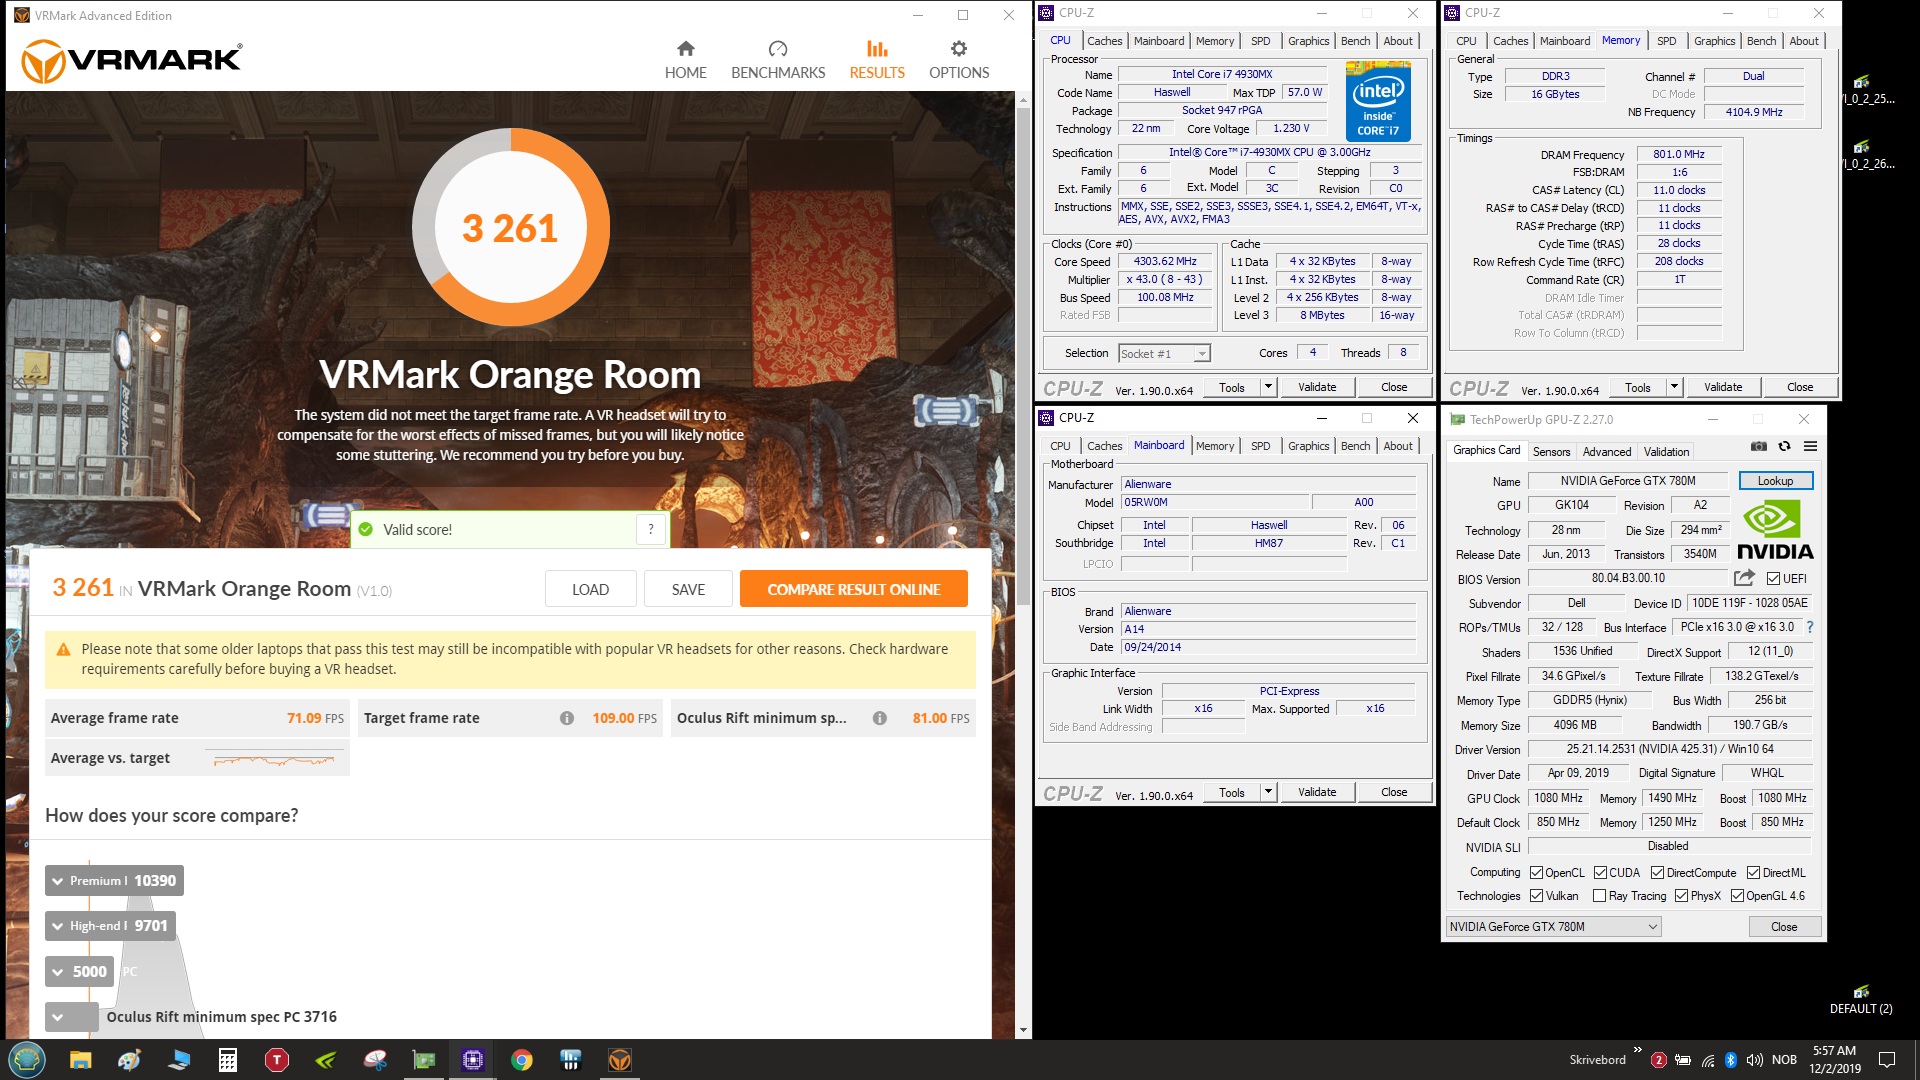Expand the Premium 10390 comparison entry
The width and height of the screenshot is (1920, 1080).
[x=114, y=881]
